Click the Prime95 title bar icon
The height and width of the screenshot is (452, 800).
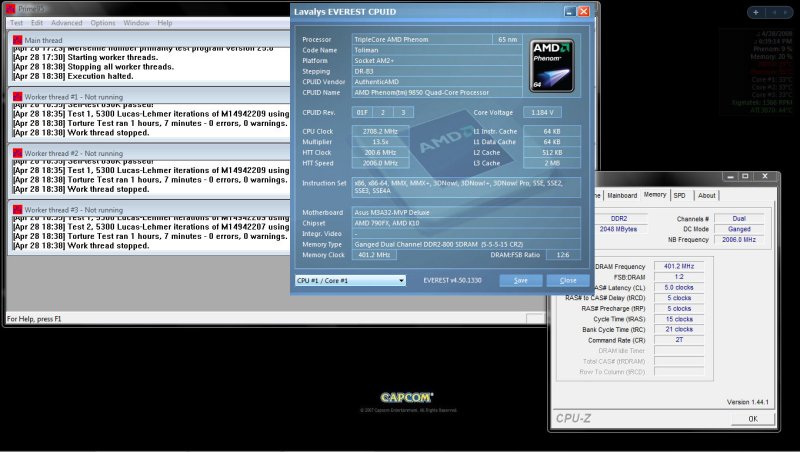pyautogui.click(x=10, y=9)
